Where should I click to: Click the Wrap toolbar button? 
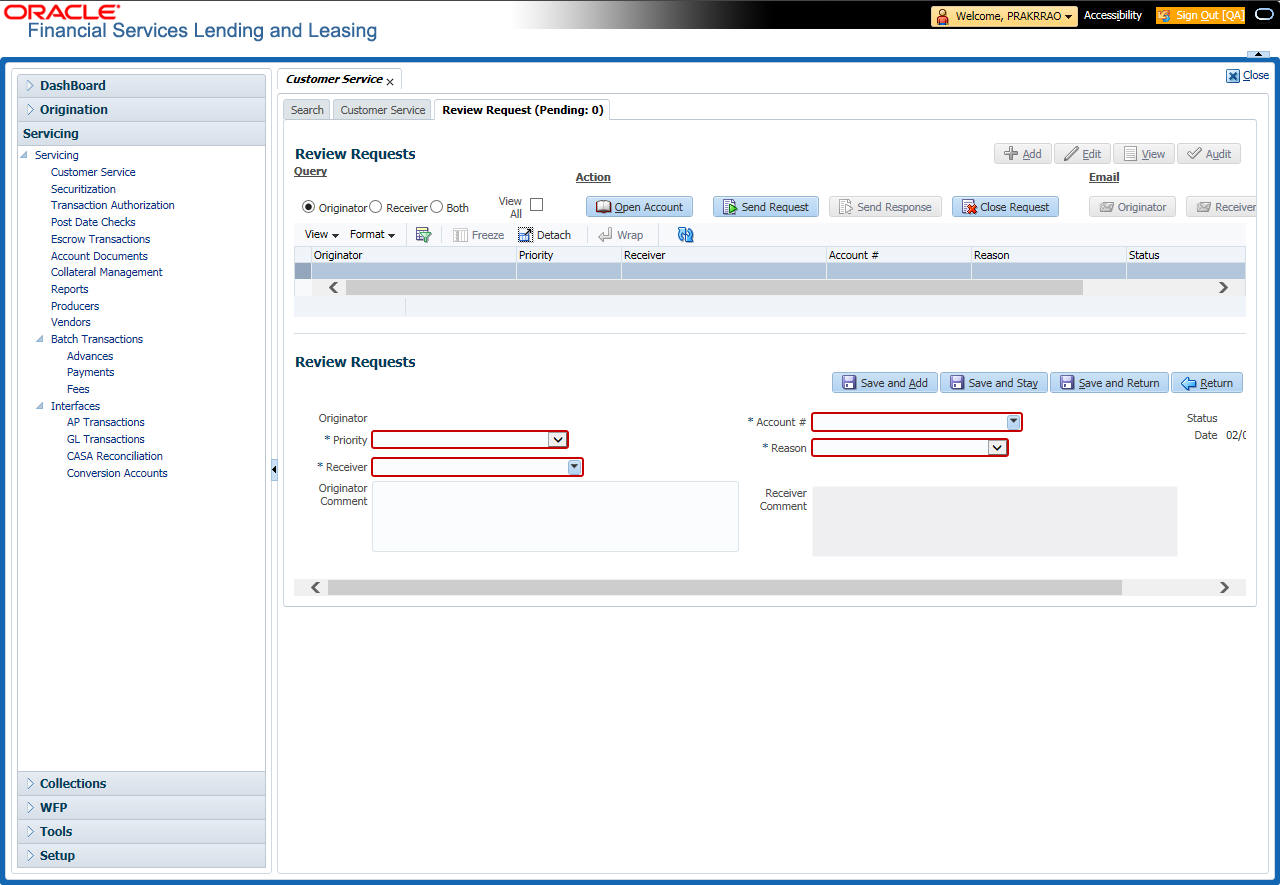[620, 235]
